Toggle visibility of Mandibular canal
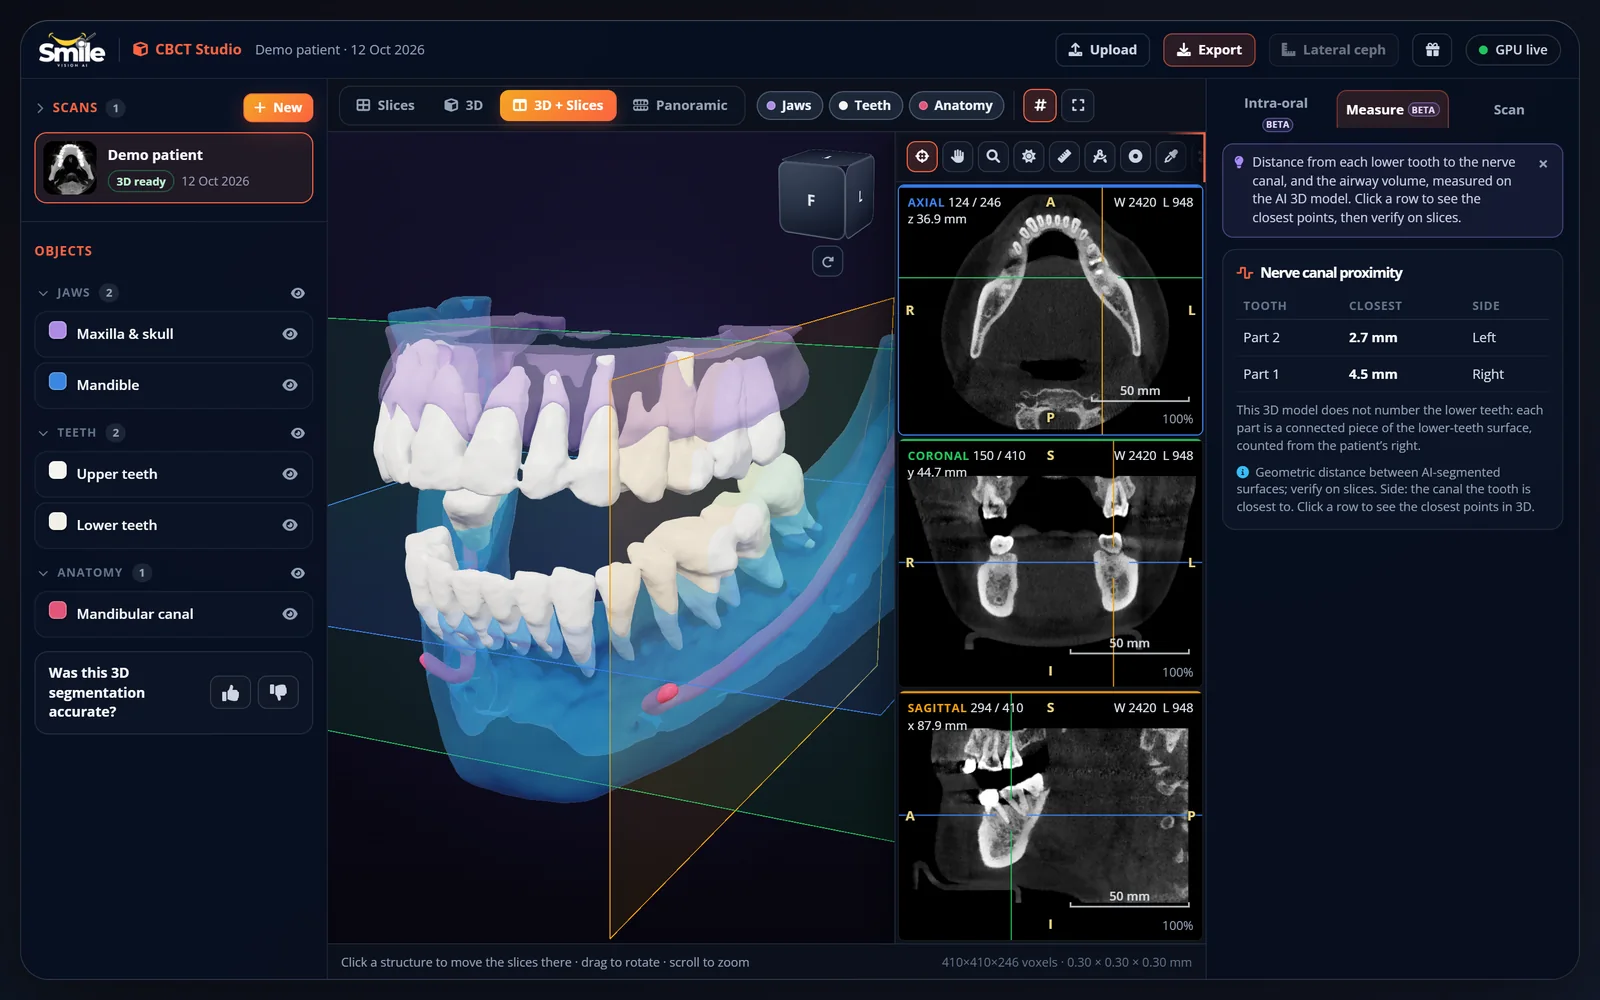 (290, 614)
